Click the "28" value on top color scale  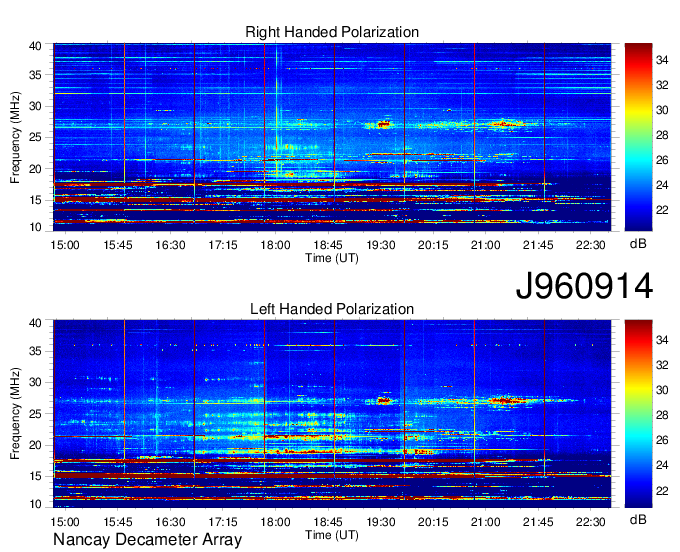click(x=662, y=135)
